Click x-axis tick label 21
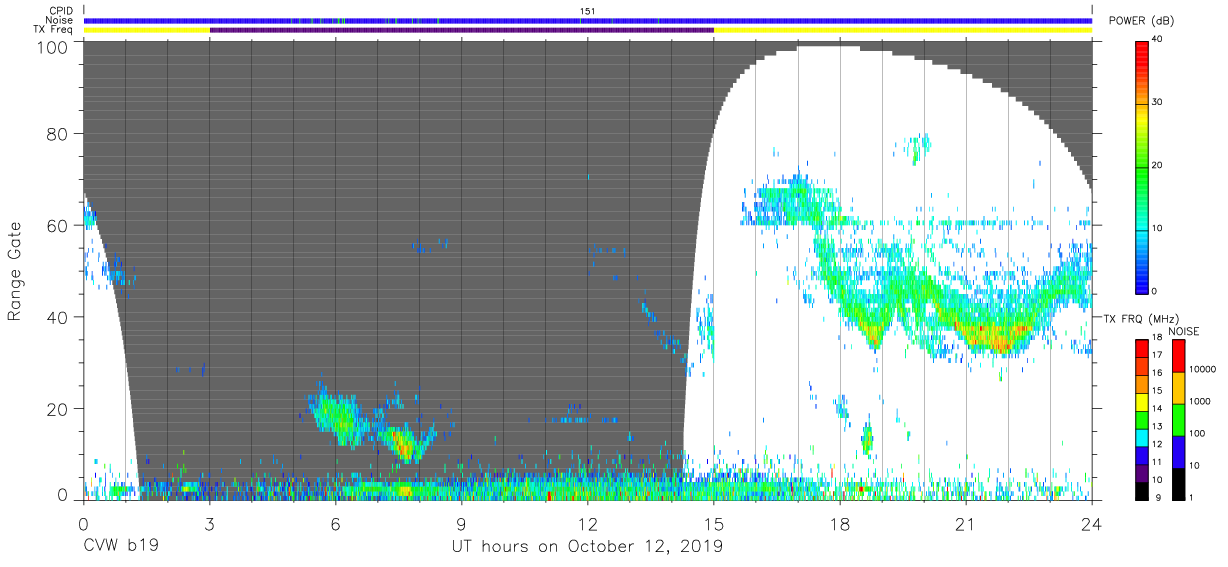Viewport: 1228px width, 567px height. tap(966, 524)
